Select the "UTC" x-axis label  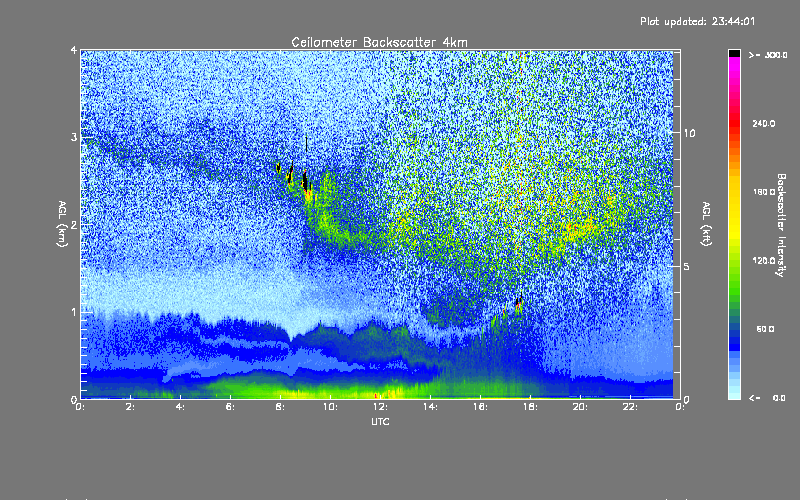coord(380,421)
